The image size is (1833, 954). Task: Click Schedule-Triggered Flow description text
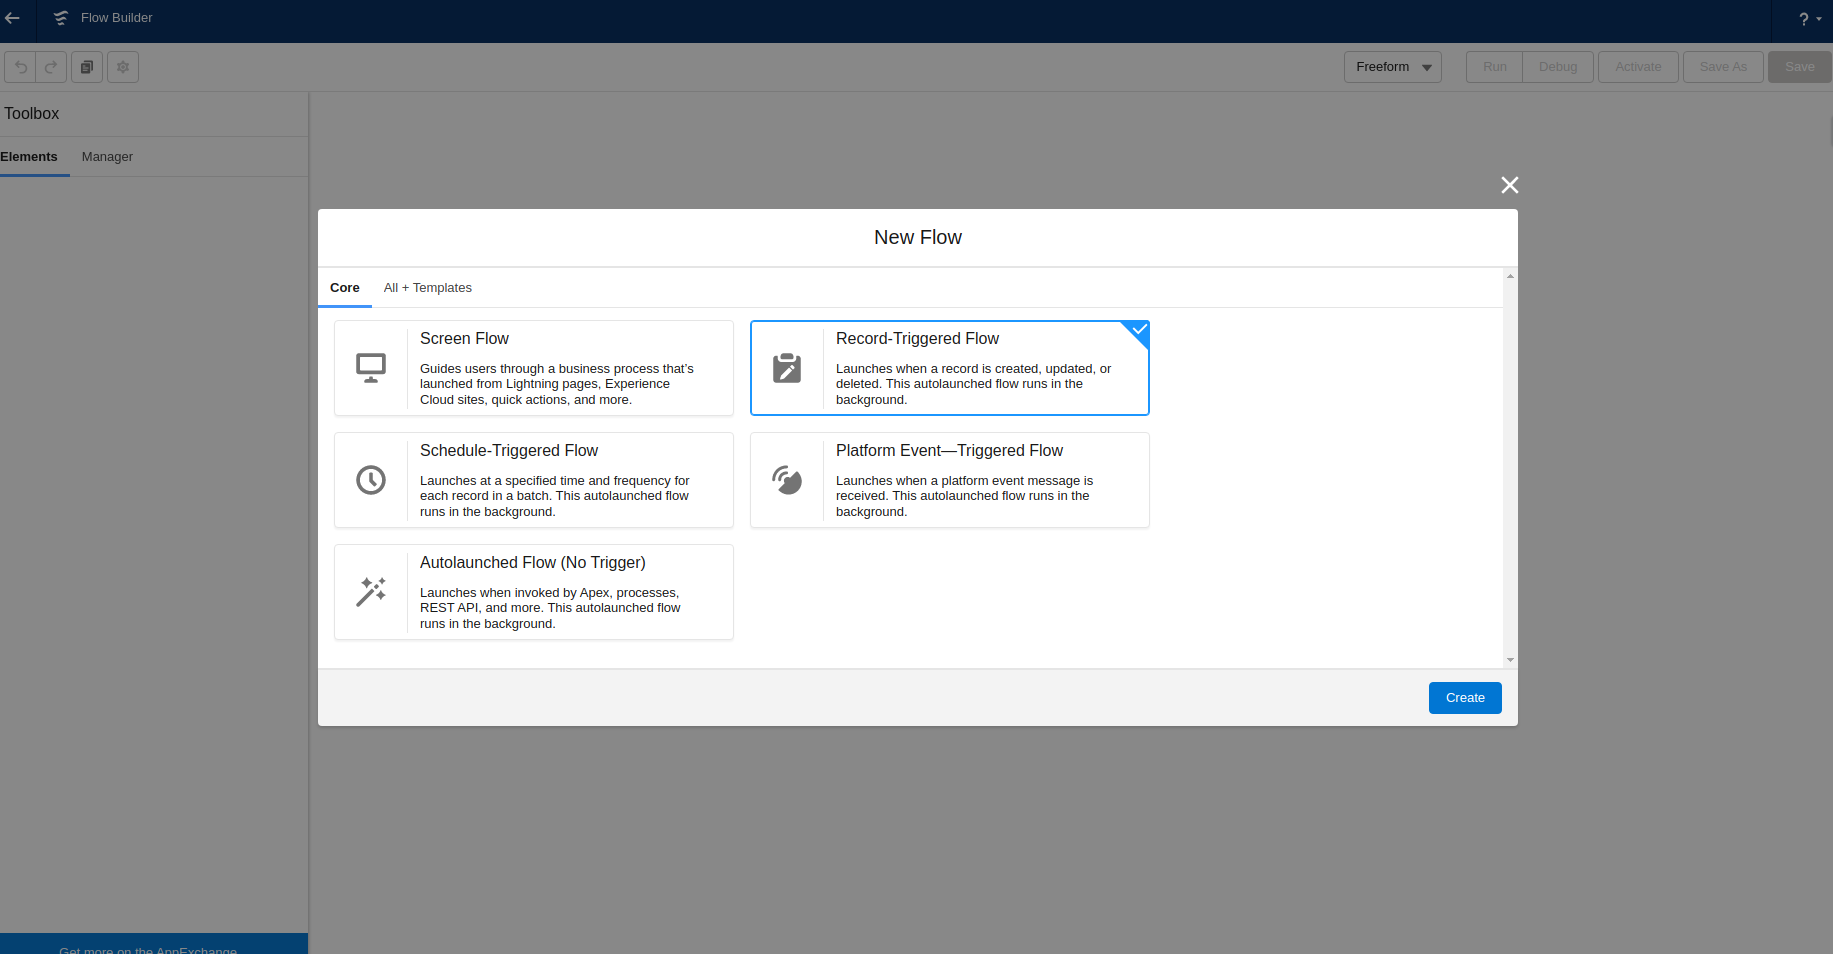pyautogui.click(x=555, y=496)
